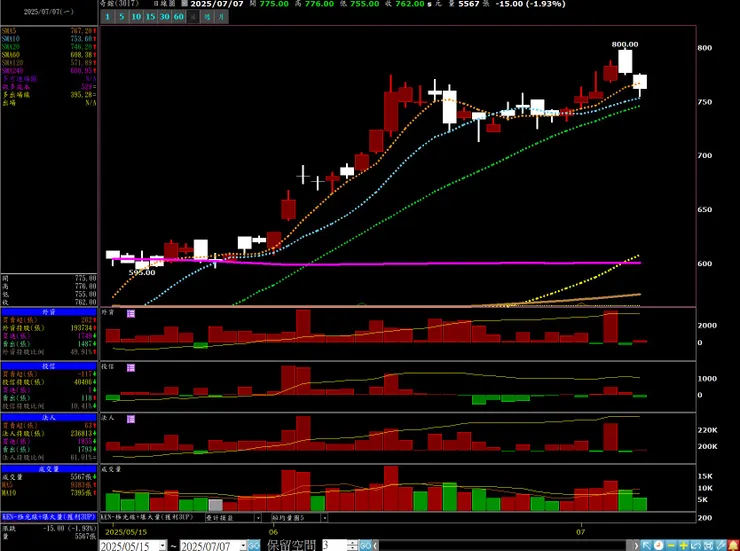
Task: Select the daily (日) chart button
Action: (193, 17)
